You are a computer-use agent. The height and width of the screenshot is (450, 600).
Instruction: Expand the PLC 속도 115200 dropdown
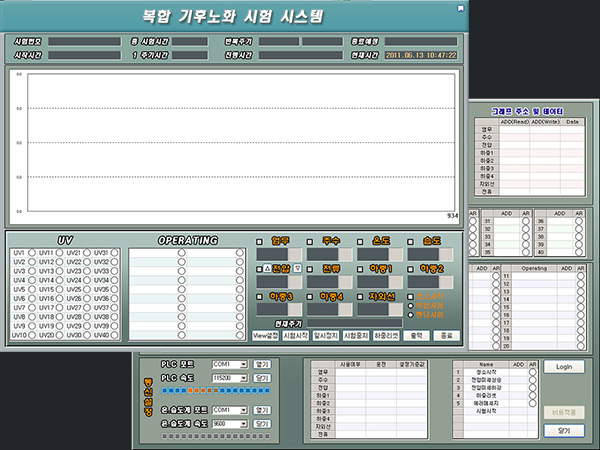[x=243, y=380]
